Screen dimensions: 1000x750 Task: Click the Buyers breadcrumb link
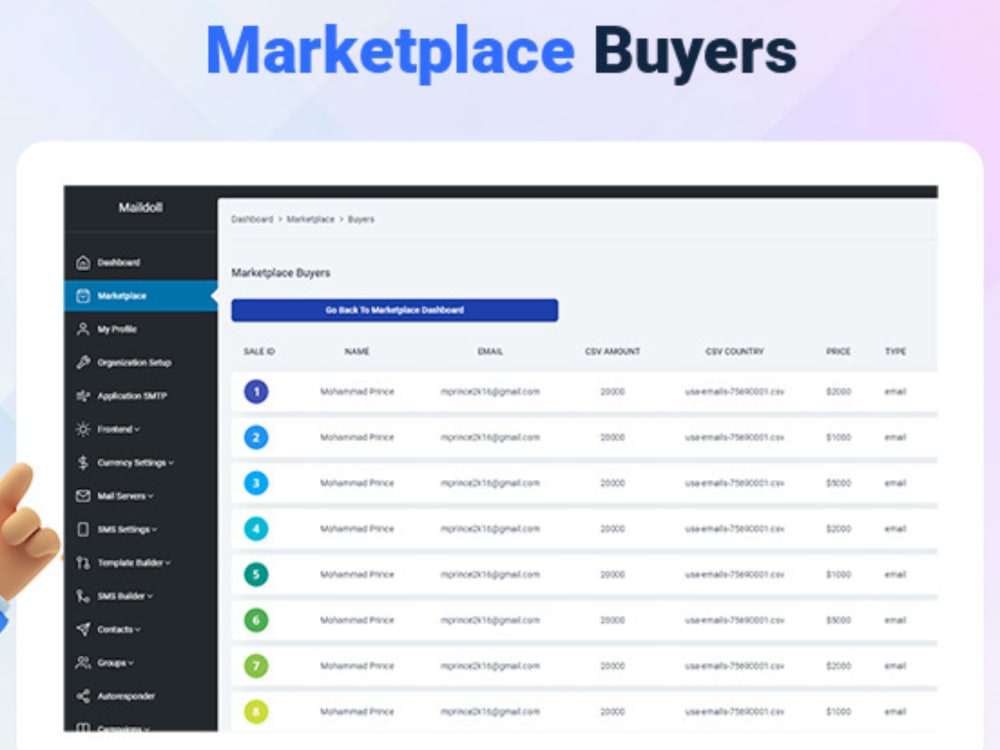pos(361,219)
